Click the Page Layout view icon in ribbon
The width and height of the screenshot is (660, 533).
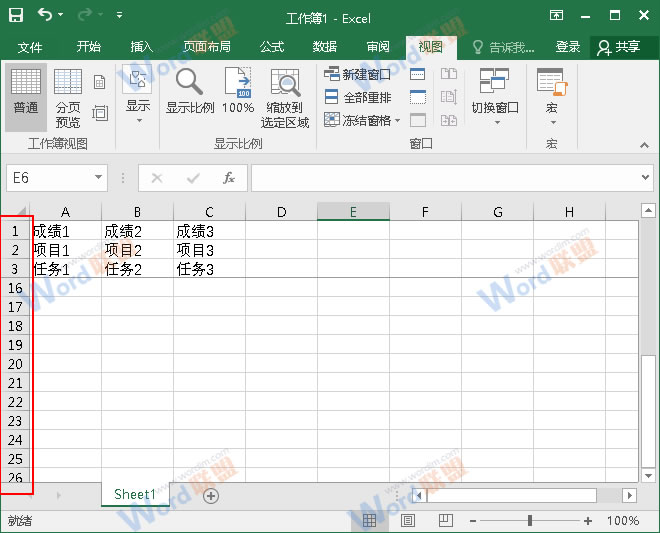tap(99, 82)
